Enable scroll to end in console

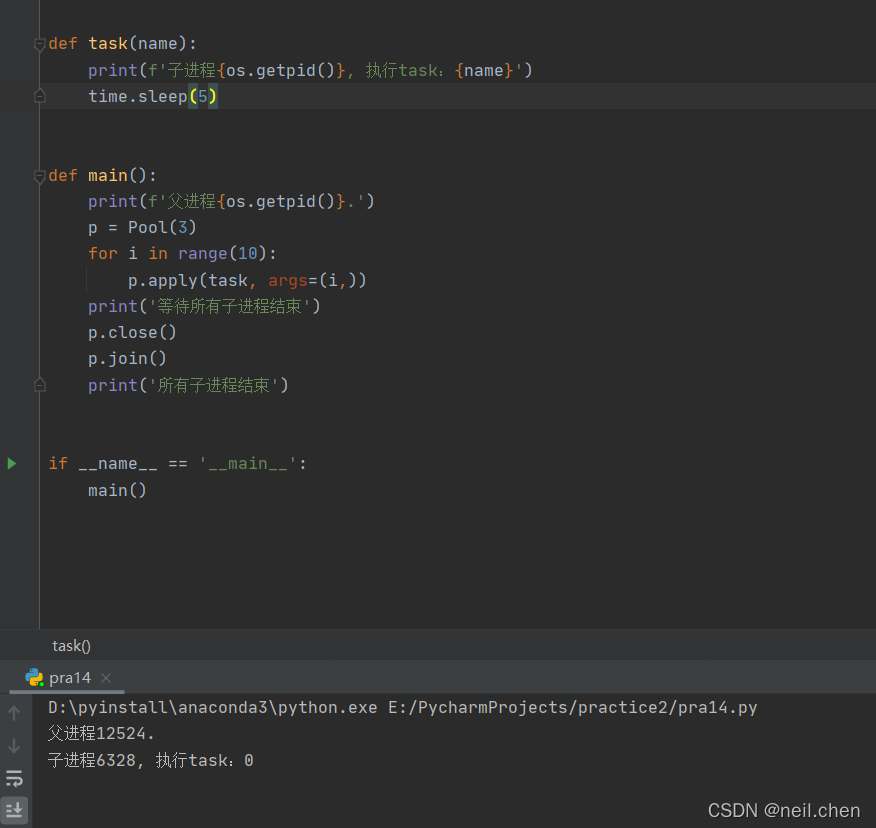click(x=14, y=810)
